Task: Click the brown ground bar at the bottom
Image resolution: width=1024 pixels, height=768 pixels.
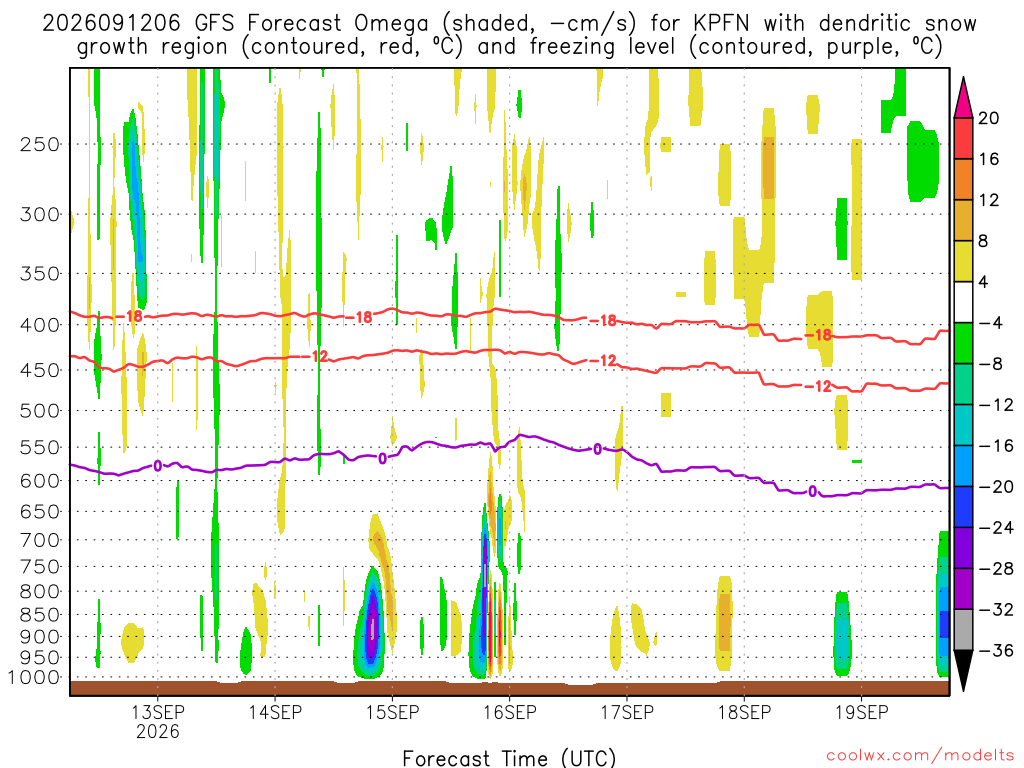Action: point(509,688)
